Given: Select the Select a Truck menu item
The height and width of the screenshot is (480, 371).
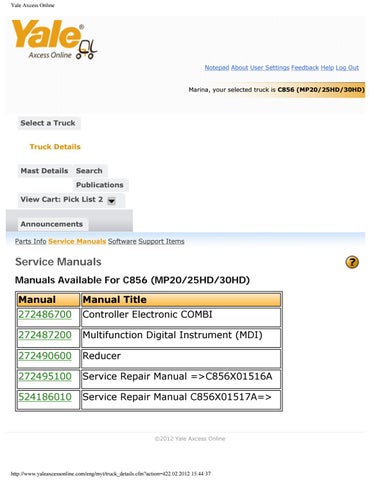Looking at the screenshot, I should (x=48, y=123).
